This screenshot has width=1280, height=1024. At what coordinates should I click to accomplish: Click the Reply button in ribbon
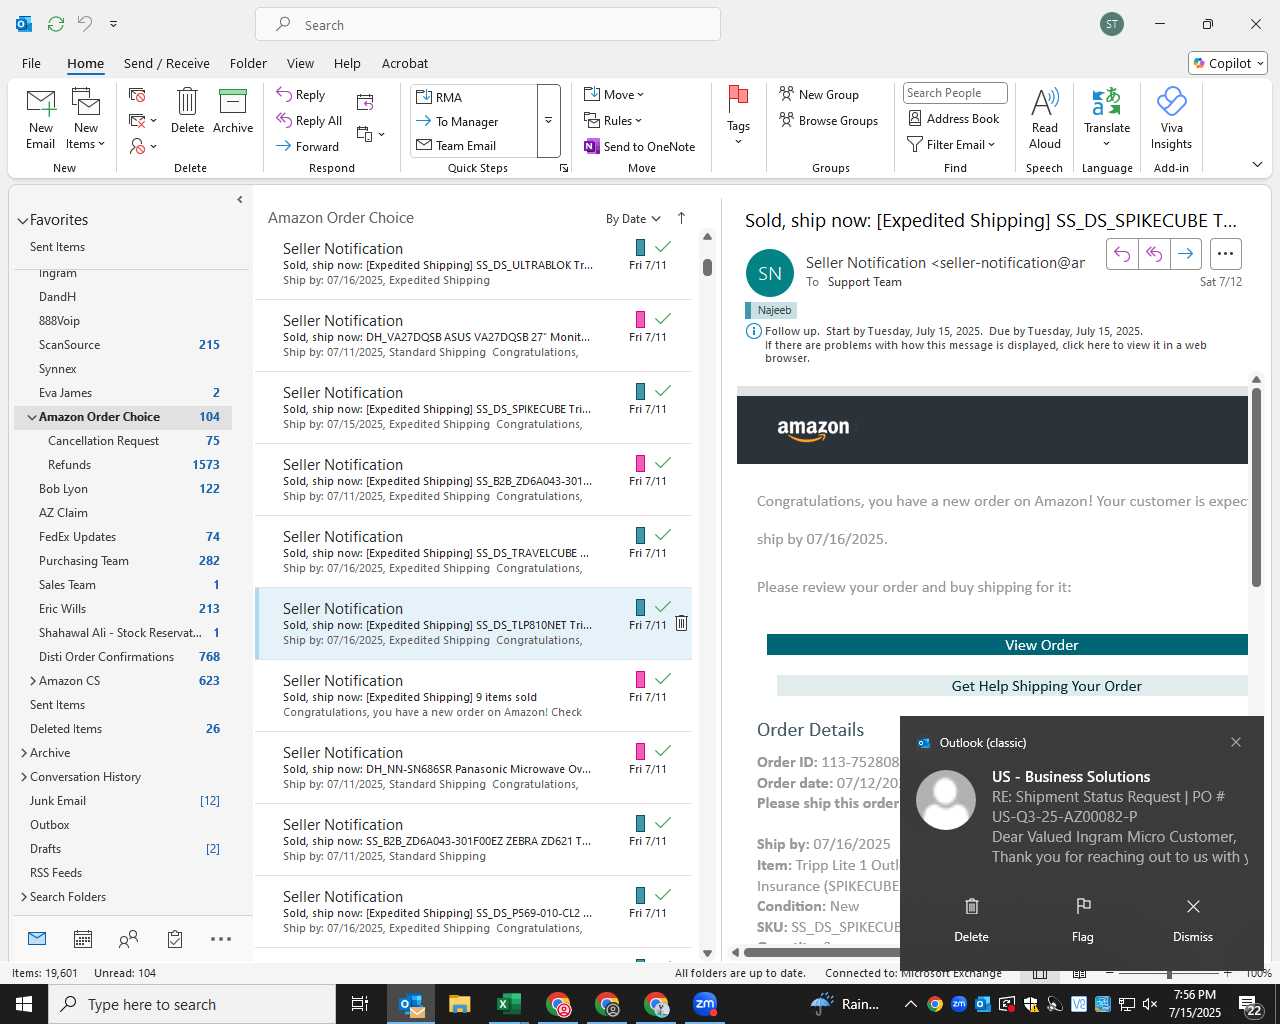tap(302, 94)
